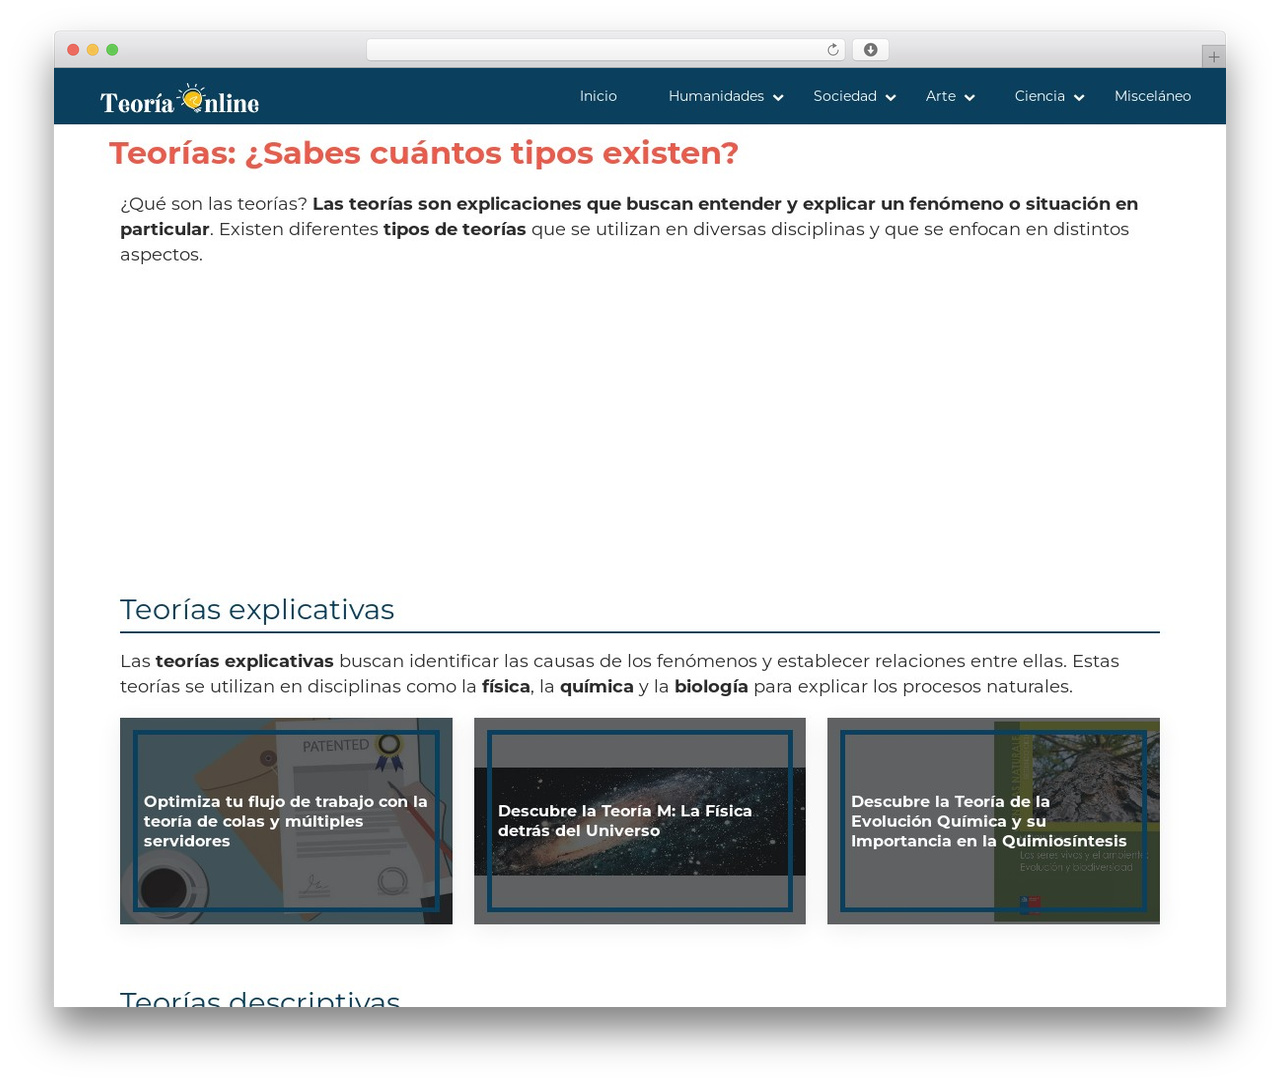Go to the Inicio menu item

pyautogui.click(x=598, y=96)
